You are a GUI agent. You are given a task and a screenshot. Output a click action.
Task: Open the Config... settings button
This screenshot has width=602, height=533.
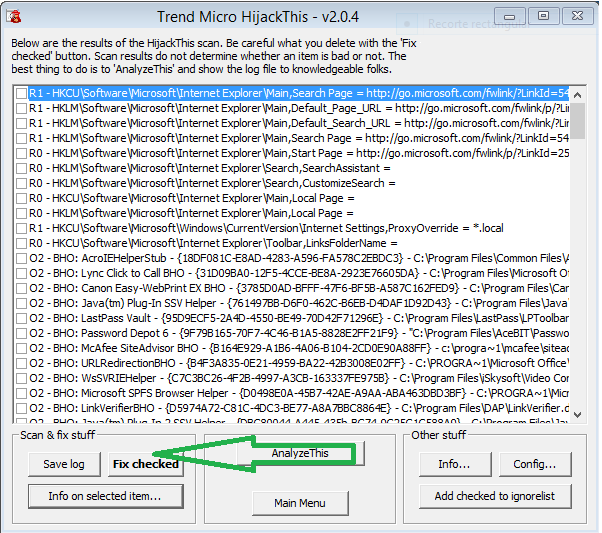pos(535,464)
